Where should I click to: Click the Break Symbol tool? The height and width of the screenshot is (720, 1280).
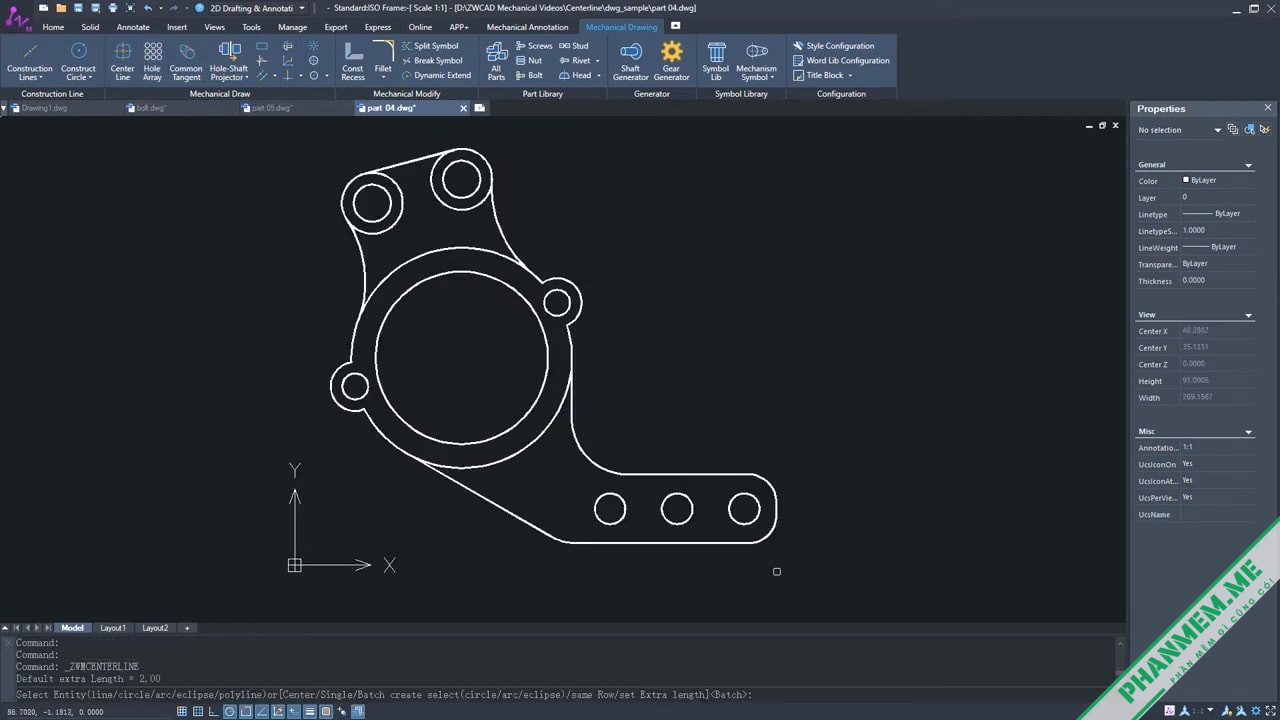click(x=431, y=60)
